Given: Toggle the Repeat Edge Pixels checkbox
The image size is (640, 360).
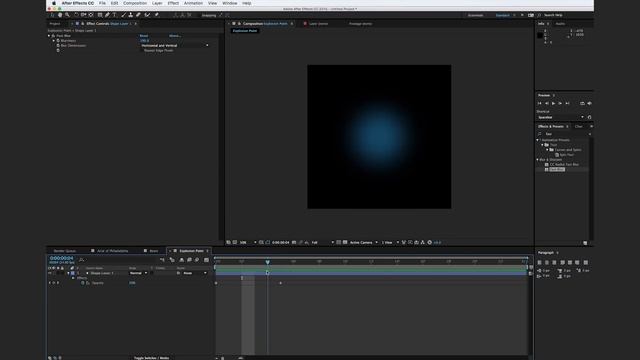Looking at the screenshot, I should click(142, 51).
